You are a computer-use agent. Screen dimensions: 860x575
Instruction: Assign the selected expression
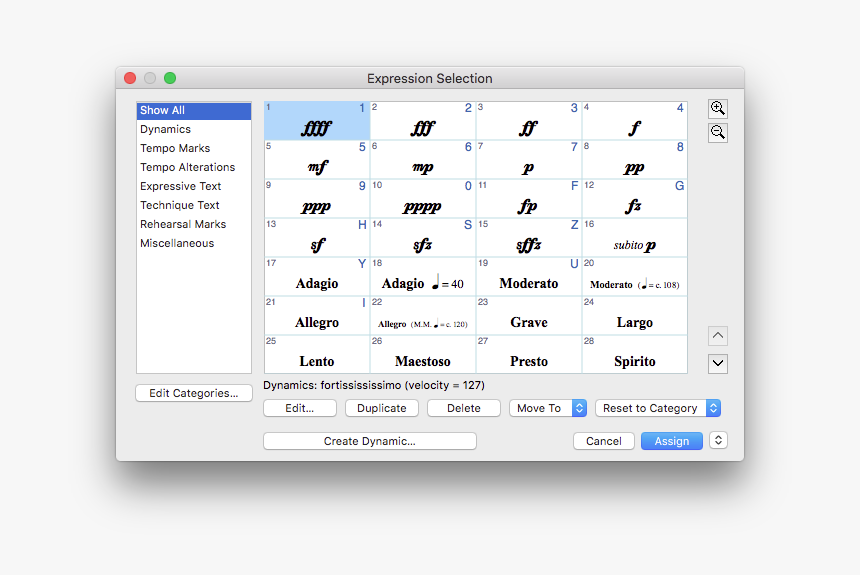[x=672, y=441]
